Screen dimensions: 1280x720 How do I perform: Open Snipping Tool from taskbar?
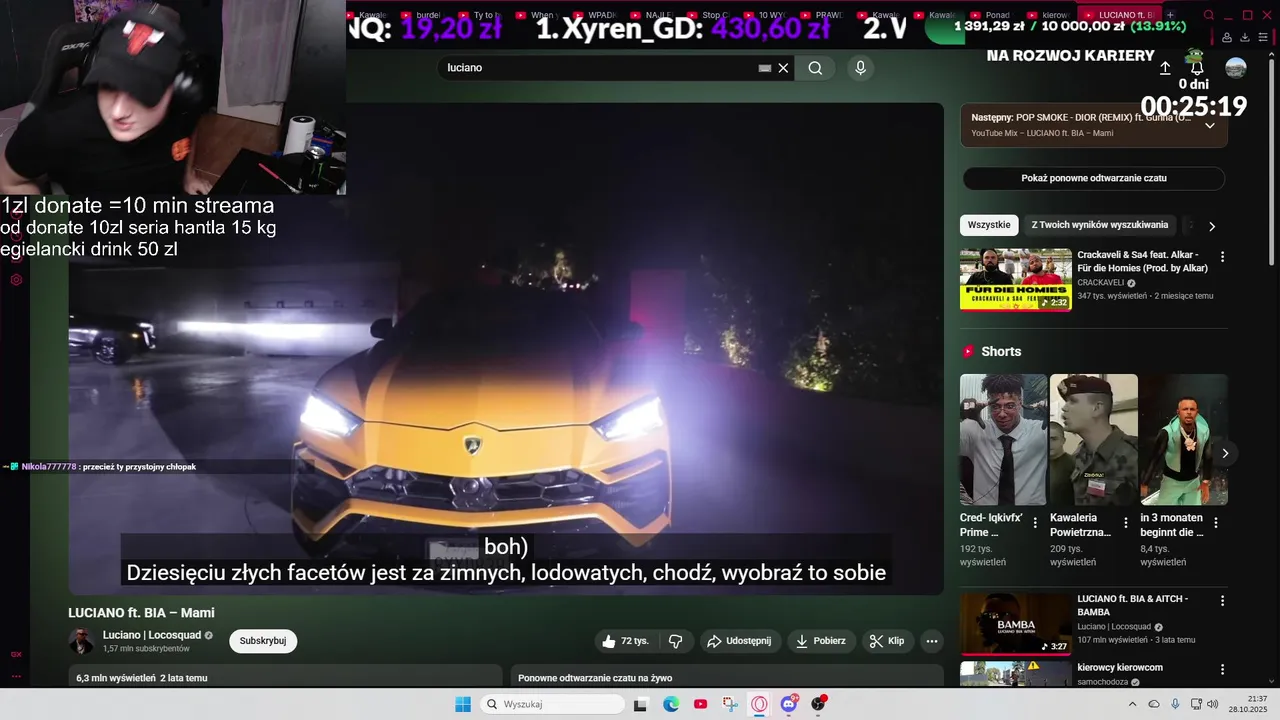730,704
